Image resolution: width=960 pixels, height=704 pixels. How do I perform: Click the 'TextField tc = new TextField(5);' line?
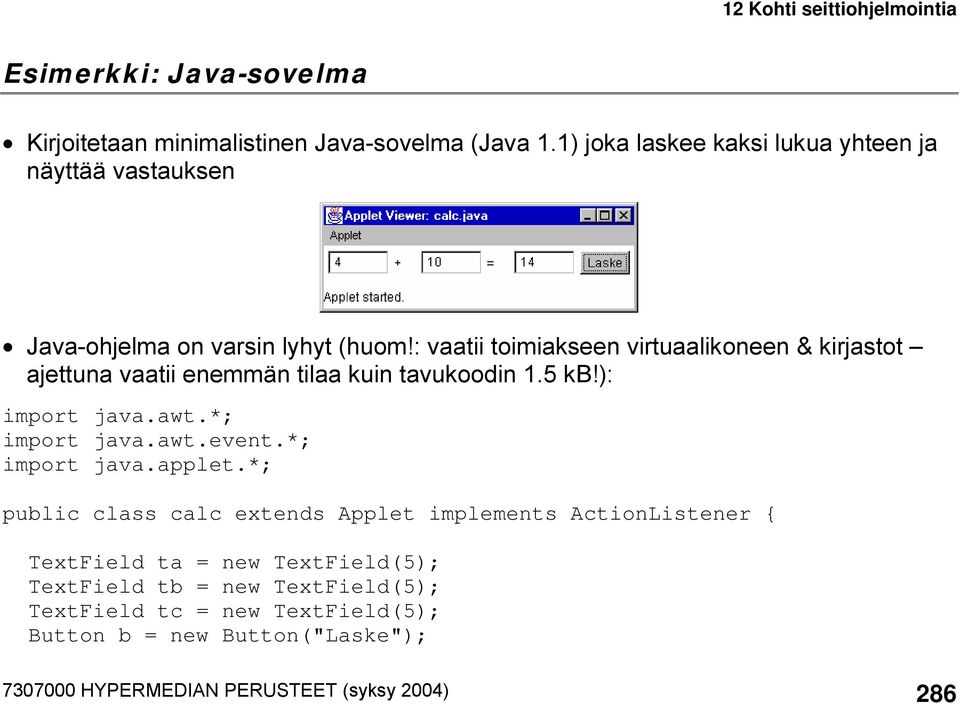pyautogui.click(x=234, y=612)
